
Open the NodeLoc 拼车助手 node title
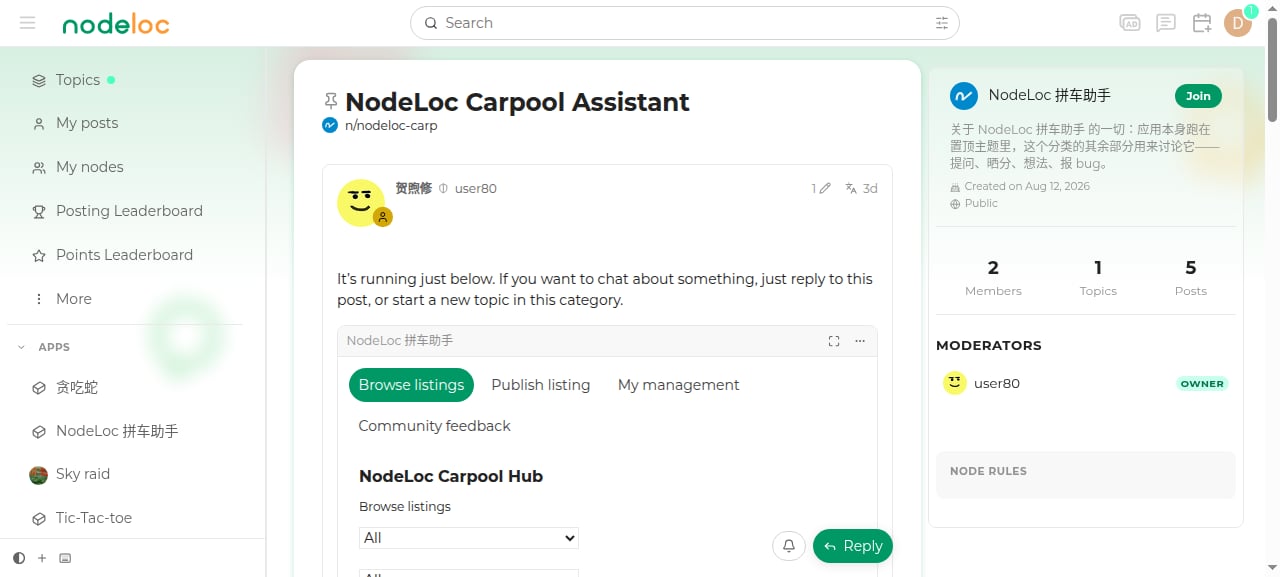click(1049, 96)
